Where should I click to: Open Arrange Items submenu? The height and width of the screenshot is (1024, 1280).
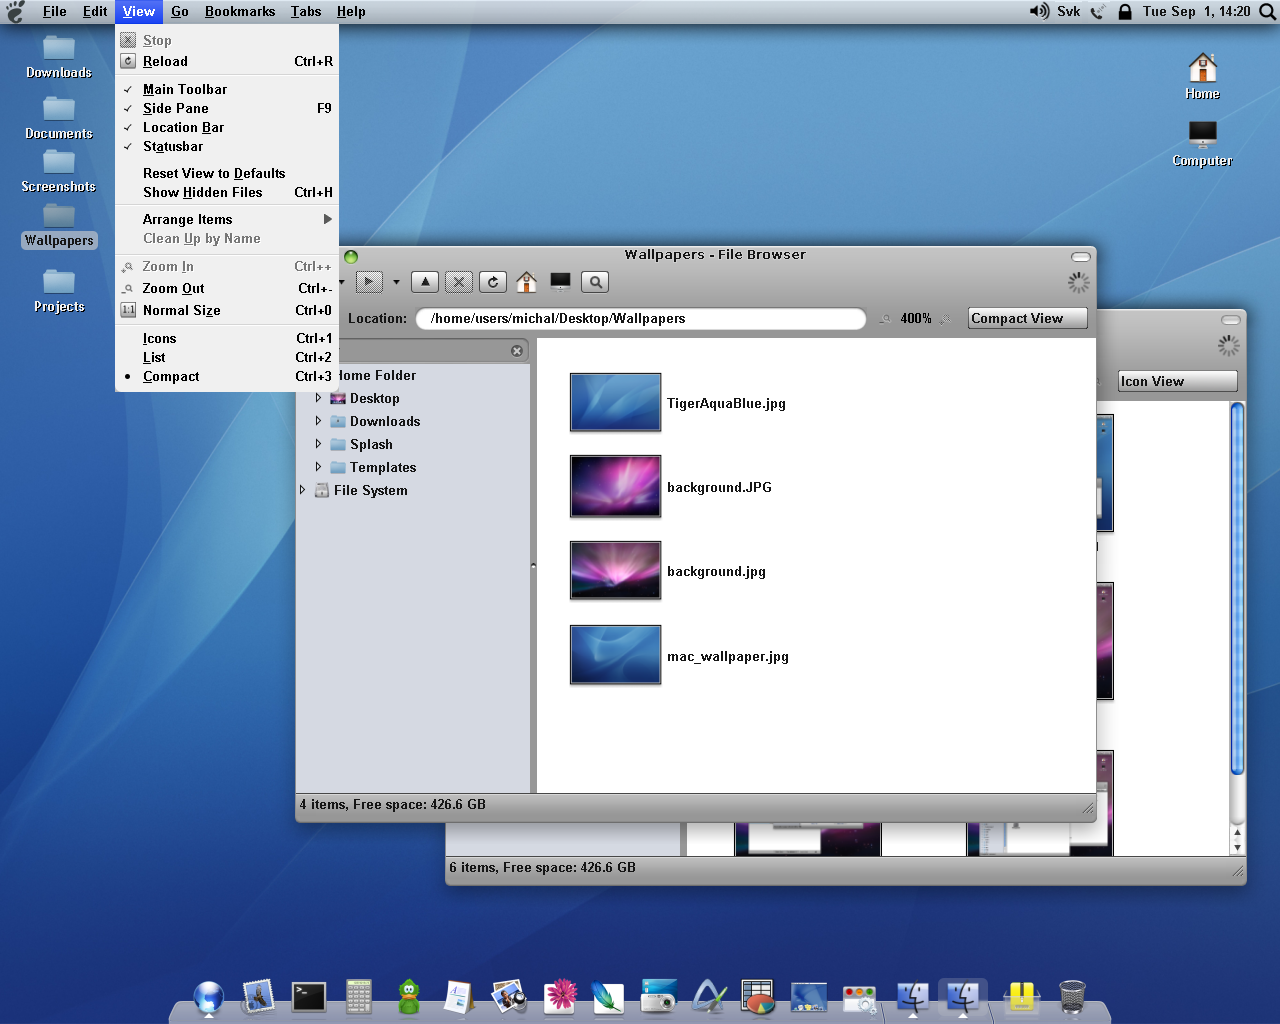tap(227, 219)
